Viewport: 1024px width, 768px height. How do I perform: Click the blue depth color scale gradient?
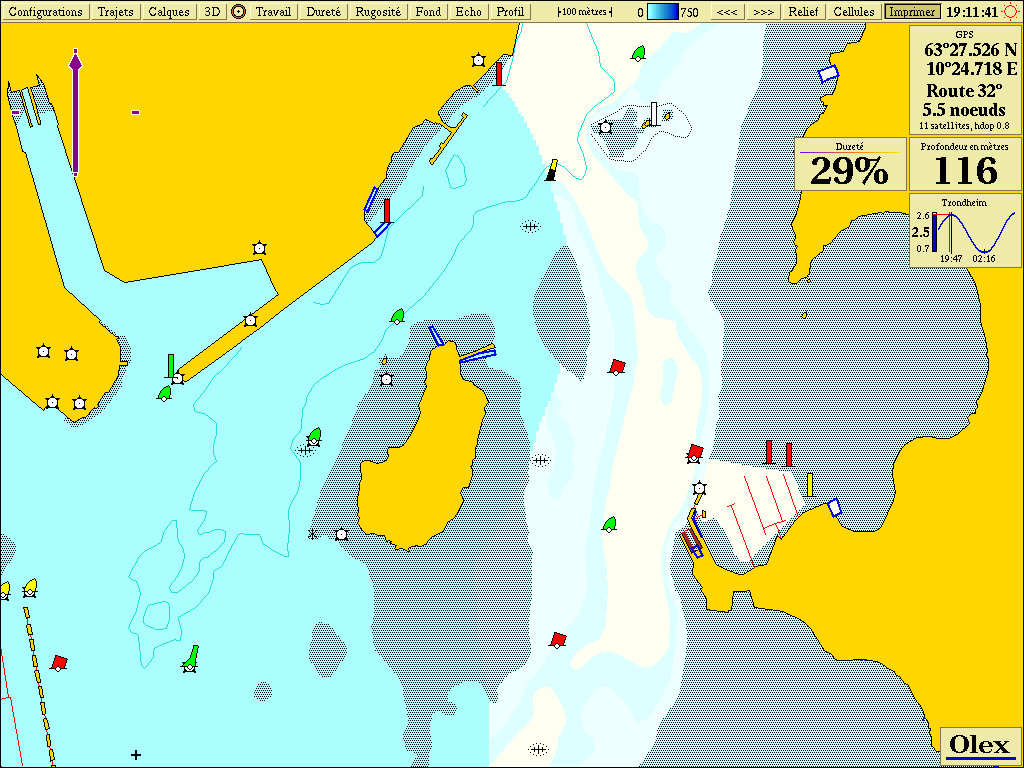pyautogui.click(x=662, y=12)
